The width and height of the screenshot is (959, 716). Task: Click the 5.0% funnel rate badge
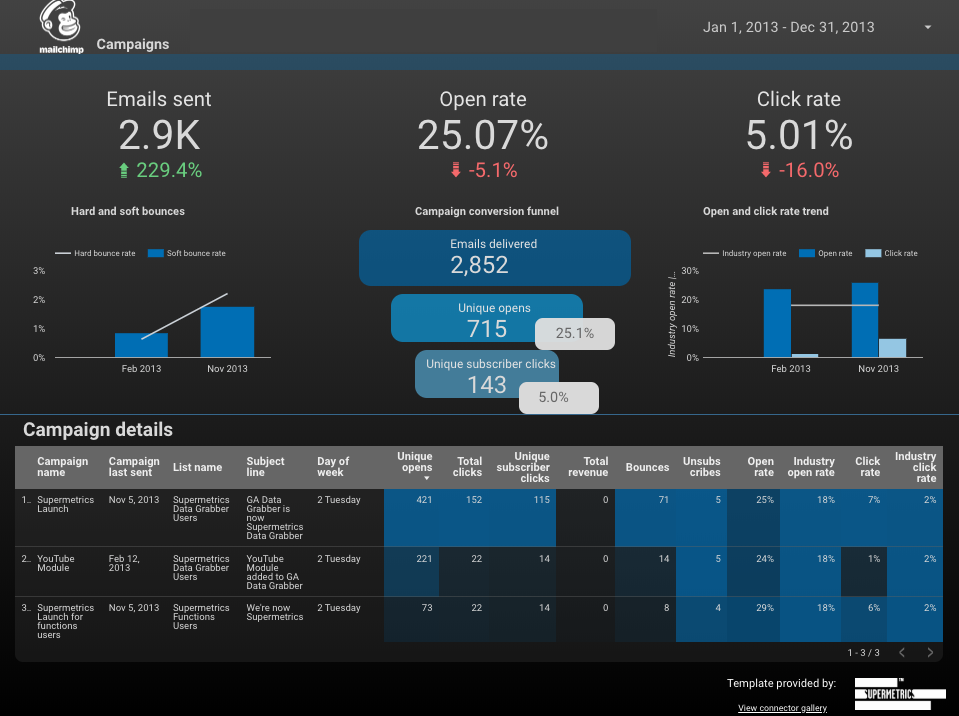click(559, 397)
